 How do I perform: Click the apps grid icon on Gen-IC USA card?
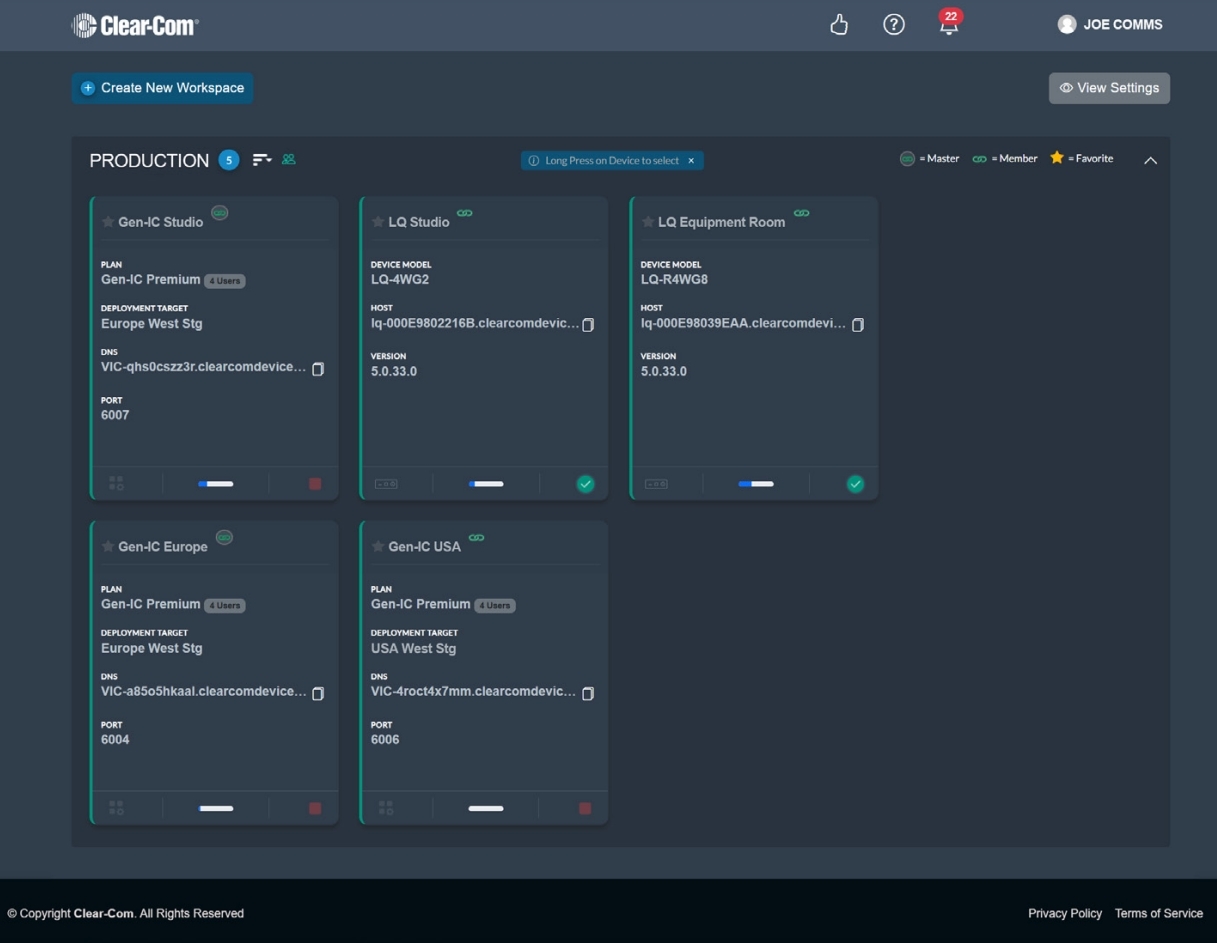click(x=386, y=808)
